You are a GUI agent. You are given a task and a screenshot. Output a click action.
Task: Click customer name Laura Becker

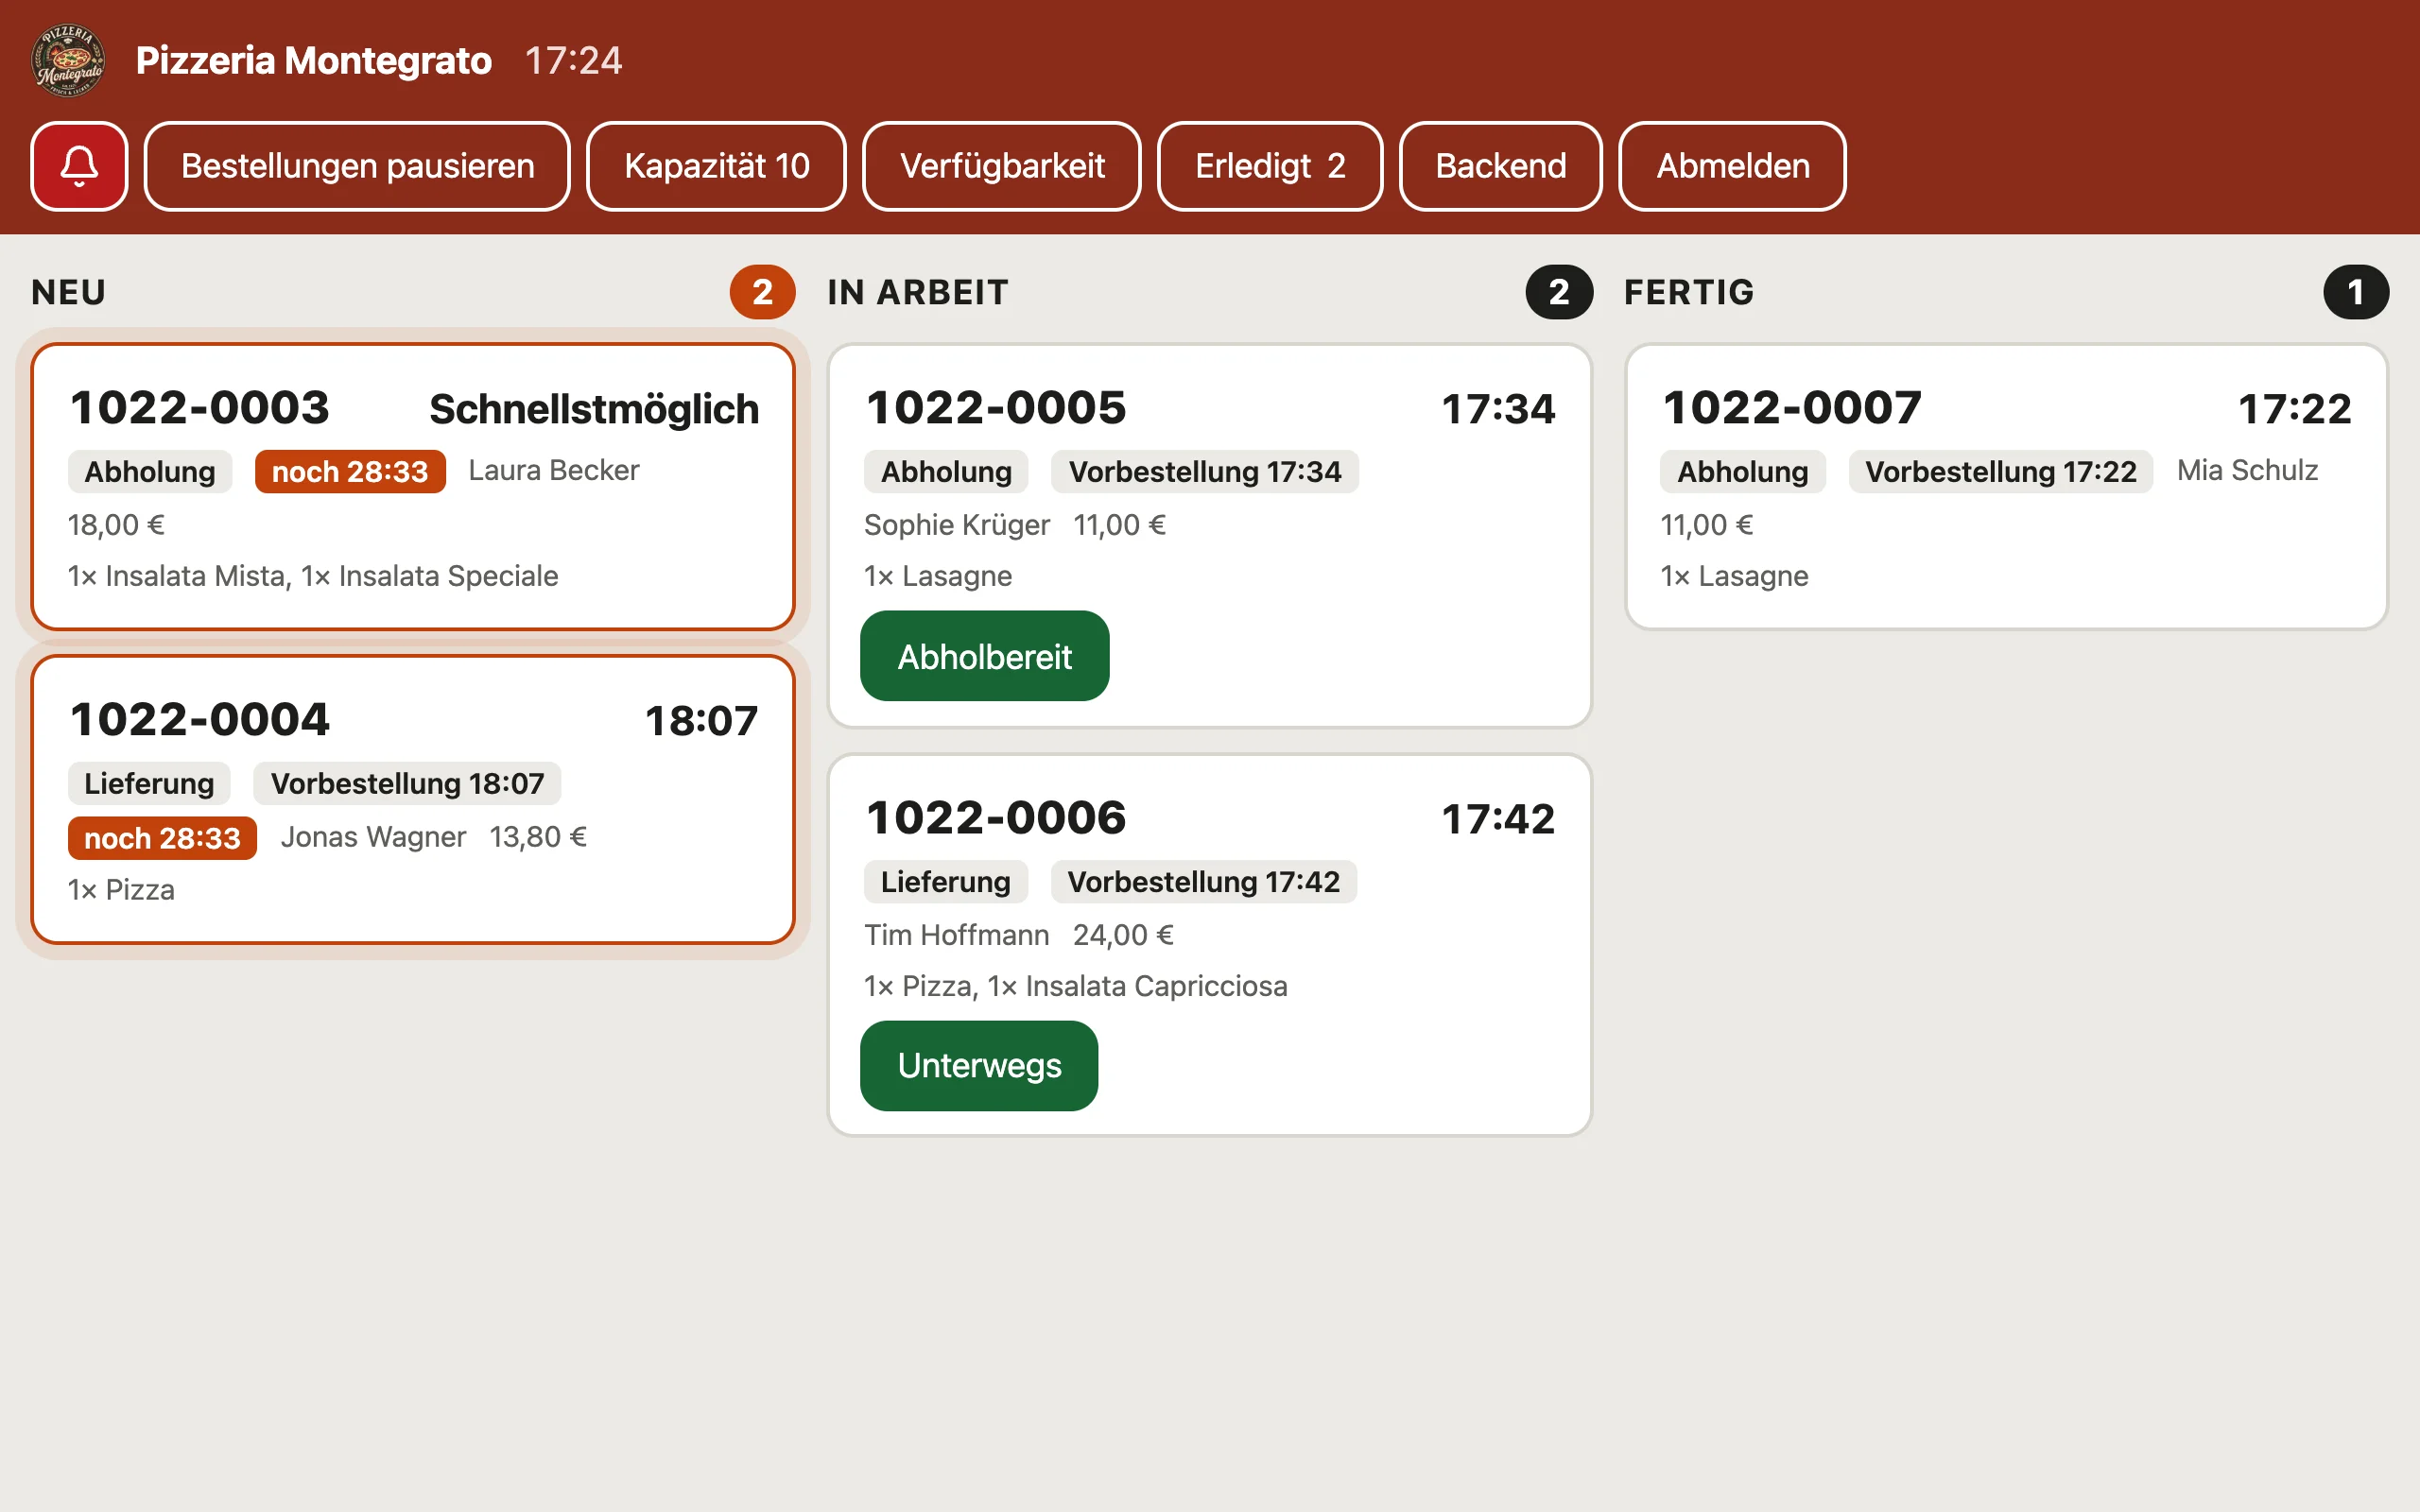(553, 470)
